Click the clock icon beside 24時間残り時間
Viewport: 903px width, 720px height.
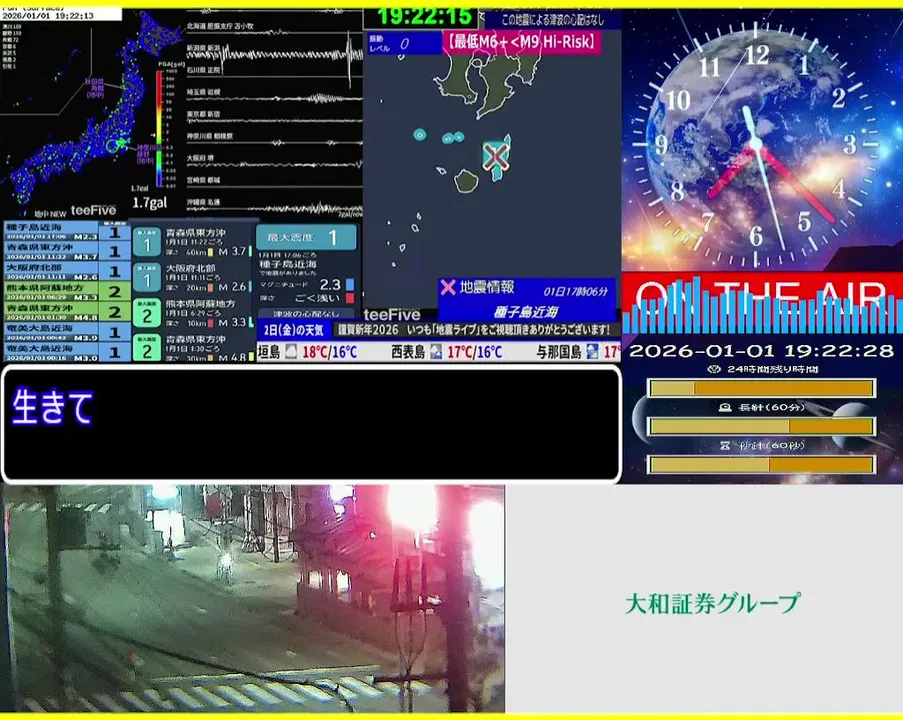[x=714, y=369]
